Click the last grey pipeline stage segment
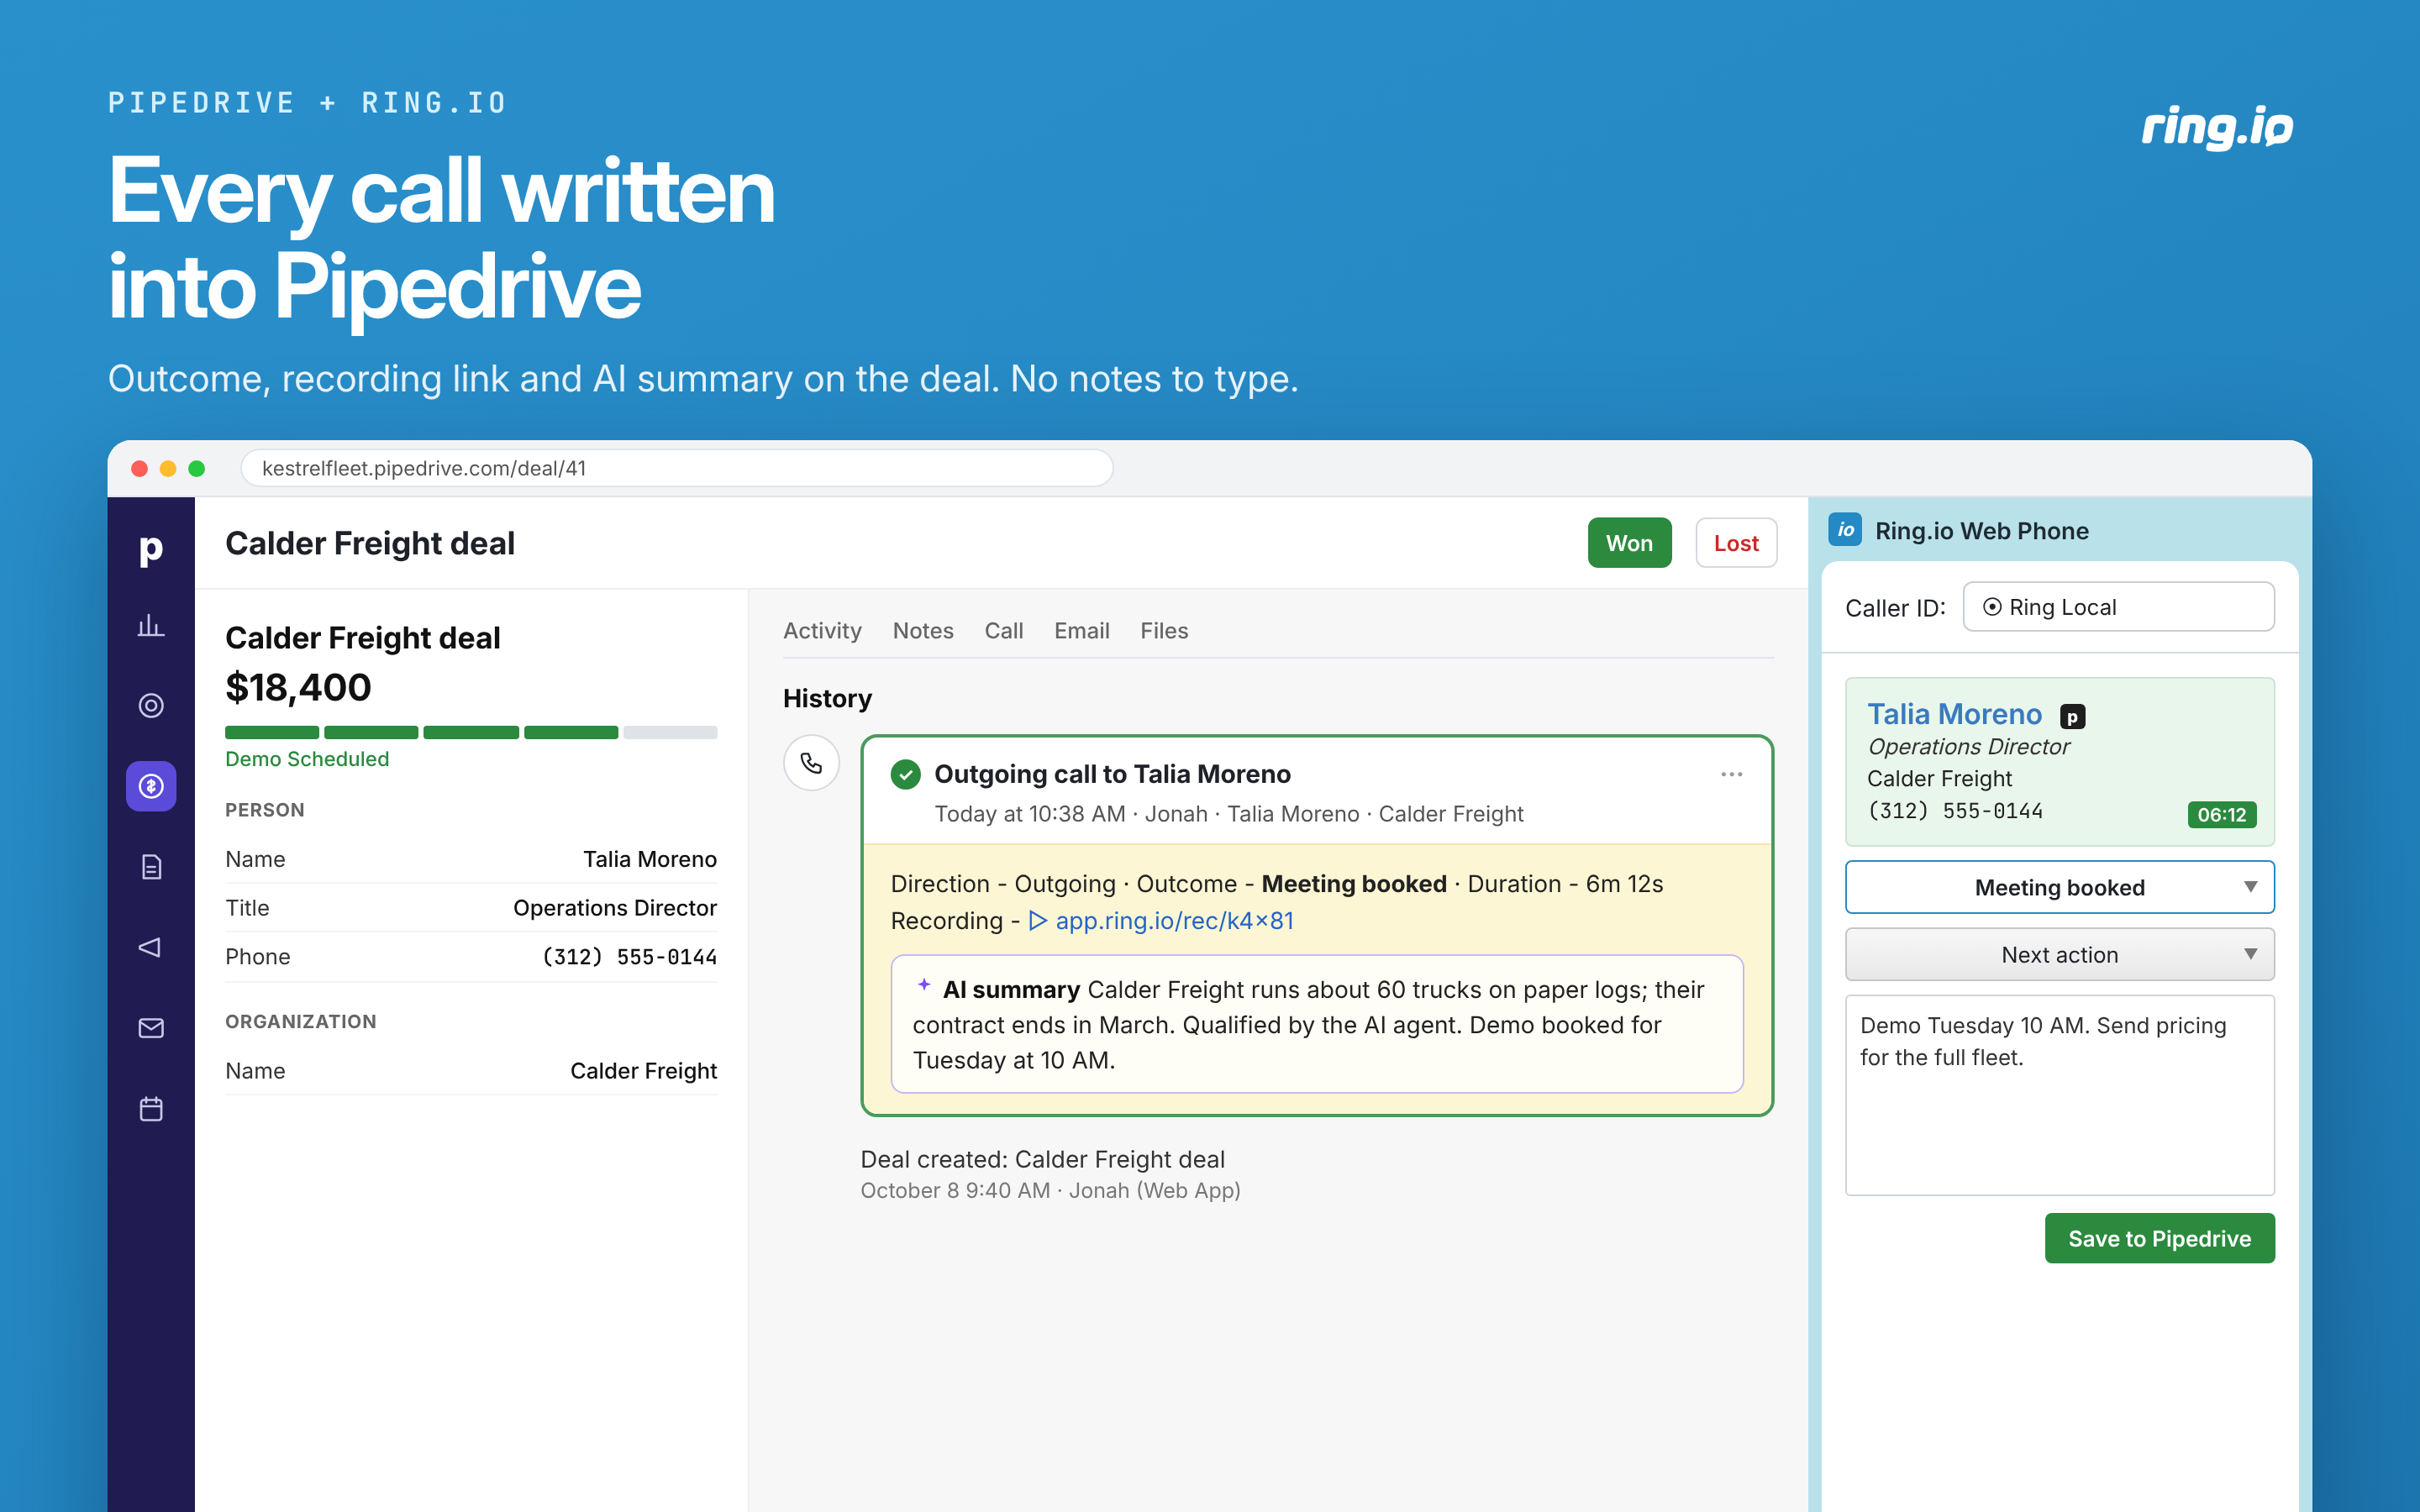The image size is (2420, 1512). click(x=670, y=732)
